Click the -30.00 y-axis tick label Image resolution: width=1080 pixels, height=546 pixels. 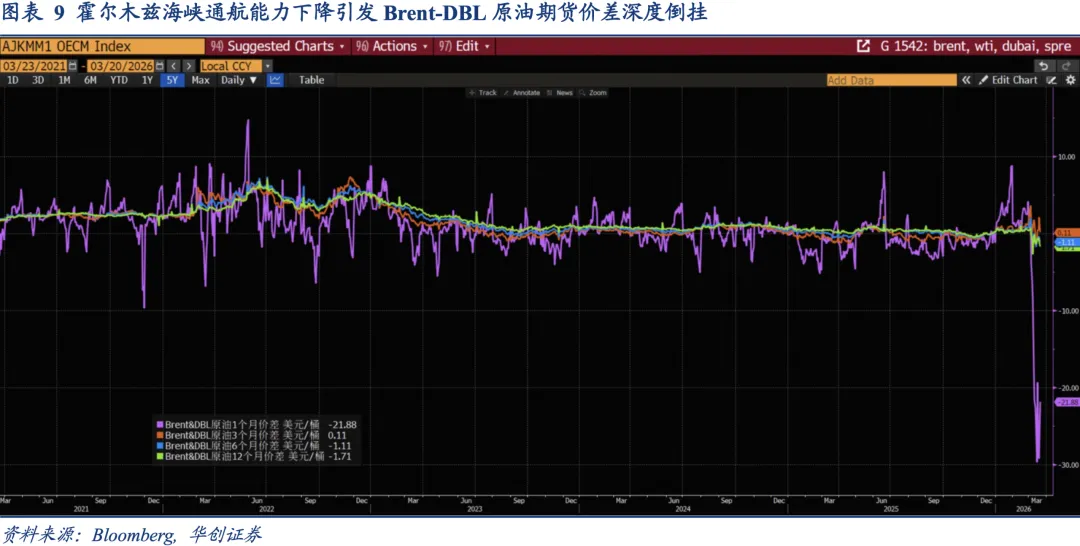pos(1067,465)
